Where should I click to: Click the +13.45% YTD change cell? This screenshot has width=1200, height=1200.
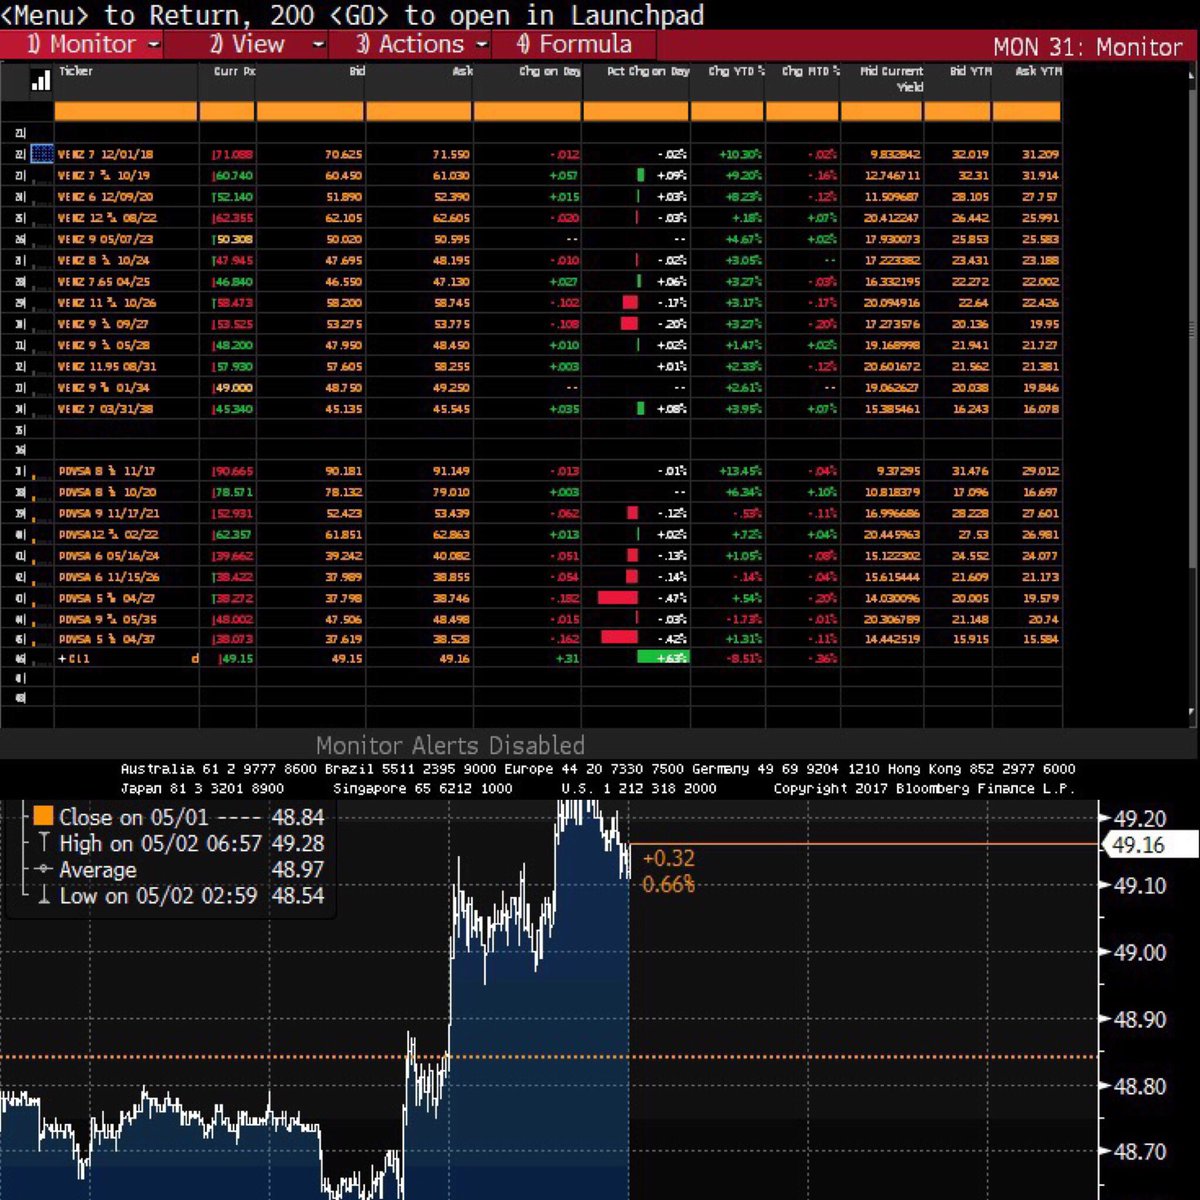click(740, 471)
